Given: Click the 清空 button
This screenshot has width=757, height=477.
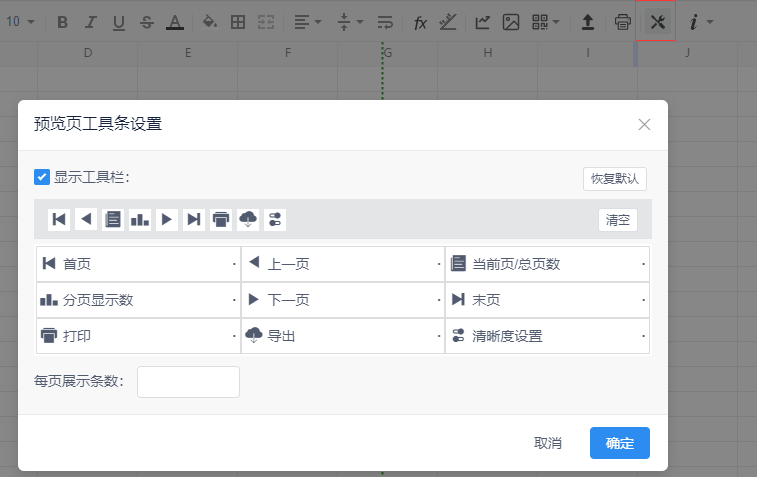Looking at the screenshot, I should pyautogui.click(x=618, y=220).
